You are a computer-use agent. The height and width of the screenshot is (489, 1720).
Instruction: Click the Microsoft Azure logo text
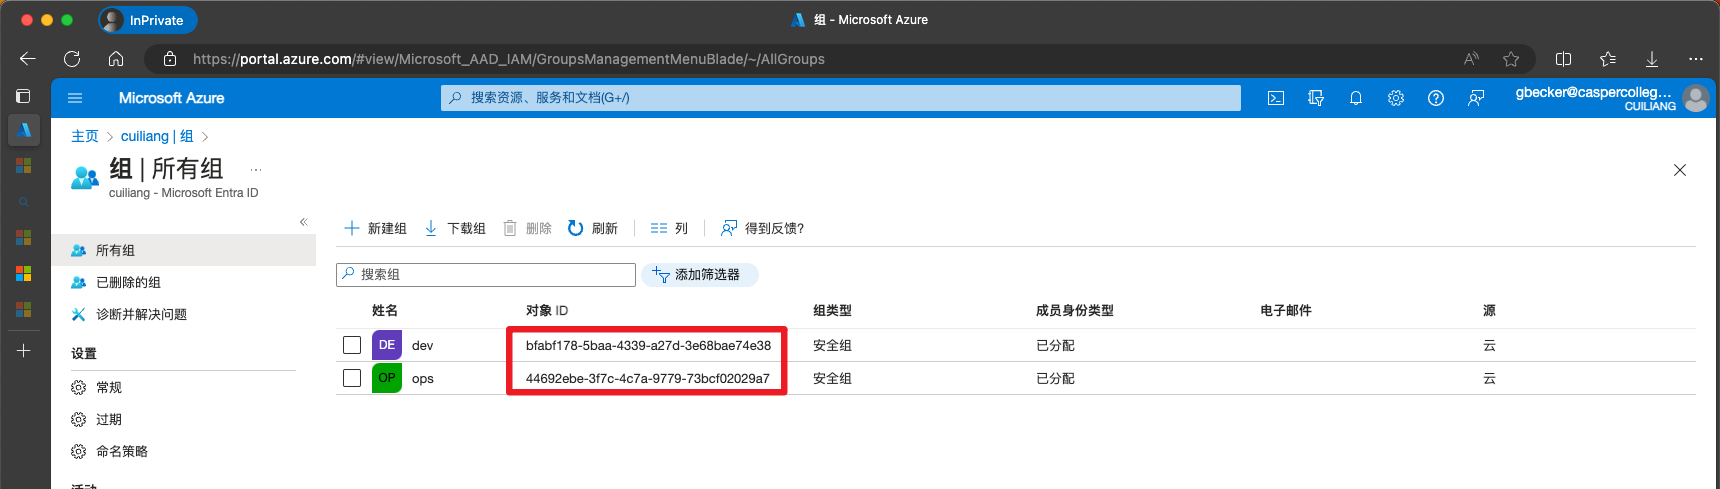pyautogui.click(x=171, y=98)
